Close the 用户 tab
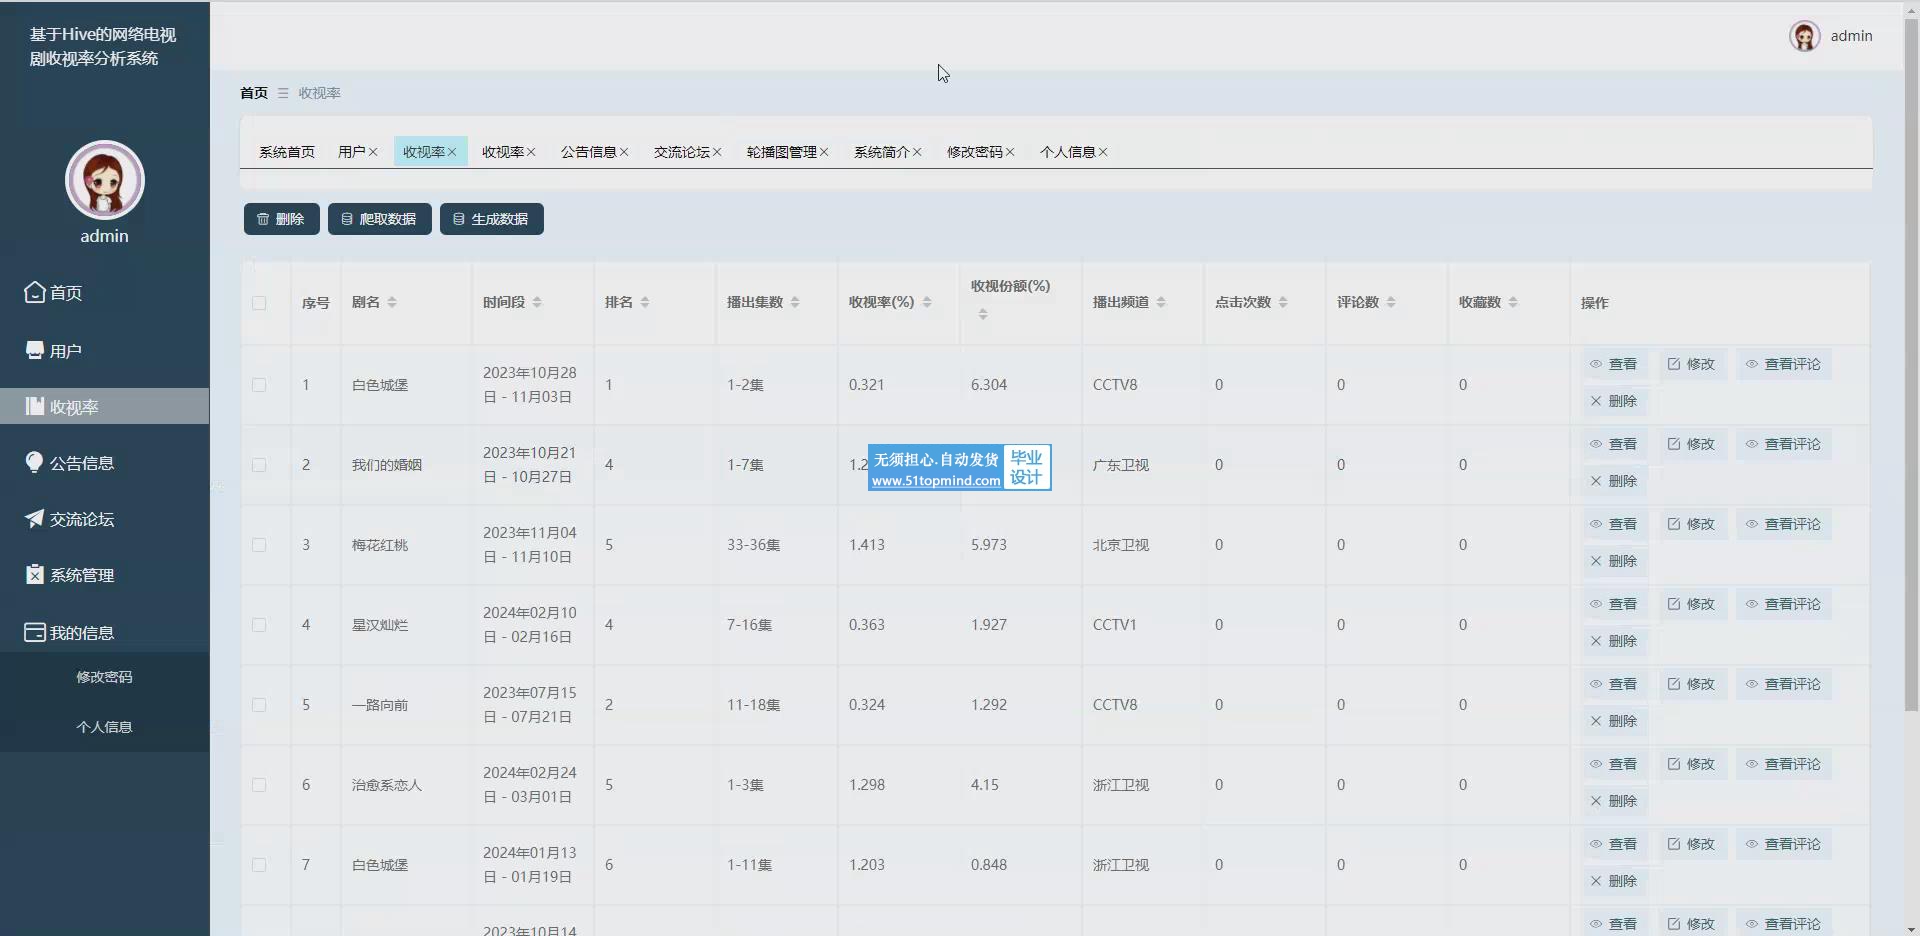 pyautogui.click(x=373, y=152)
